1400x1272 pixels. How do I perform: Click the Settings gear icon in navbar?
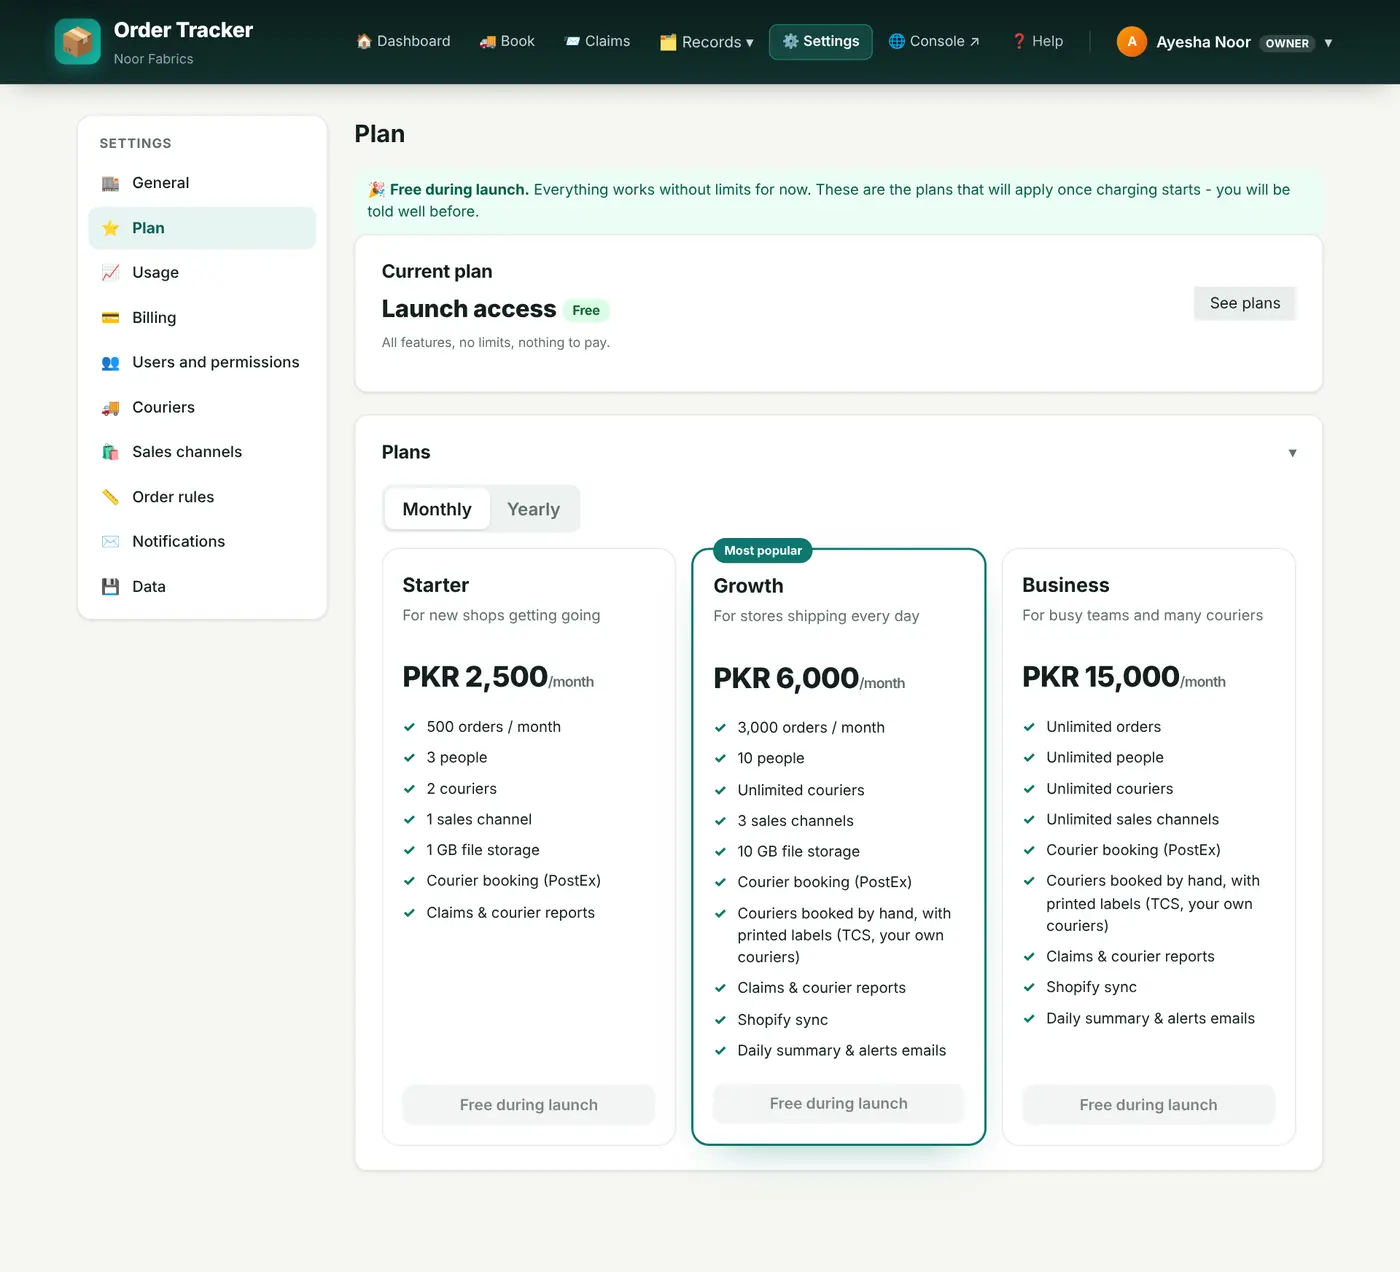[790, 41]
